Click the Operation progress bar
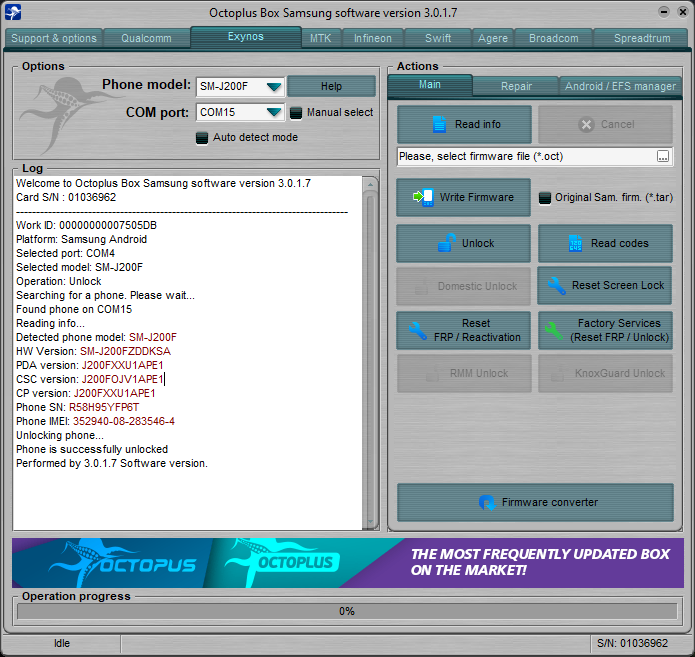The width and height of the screenshot is (695, 657). coord(347,611)
